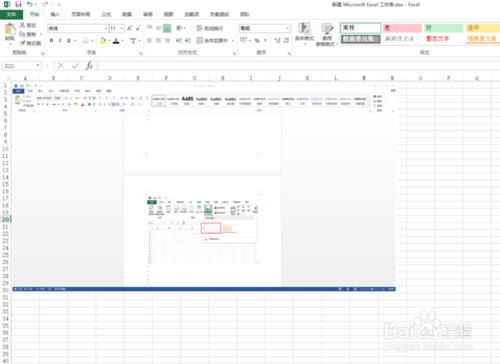Image resolution: width=500 pixels, height=364 pixels.
Task: Select row 20 header
Action: coord(5,219)
